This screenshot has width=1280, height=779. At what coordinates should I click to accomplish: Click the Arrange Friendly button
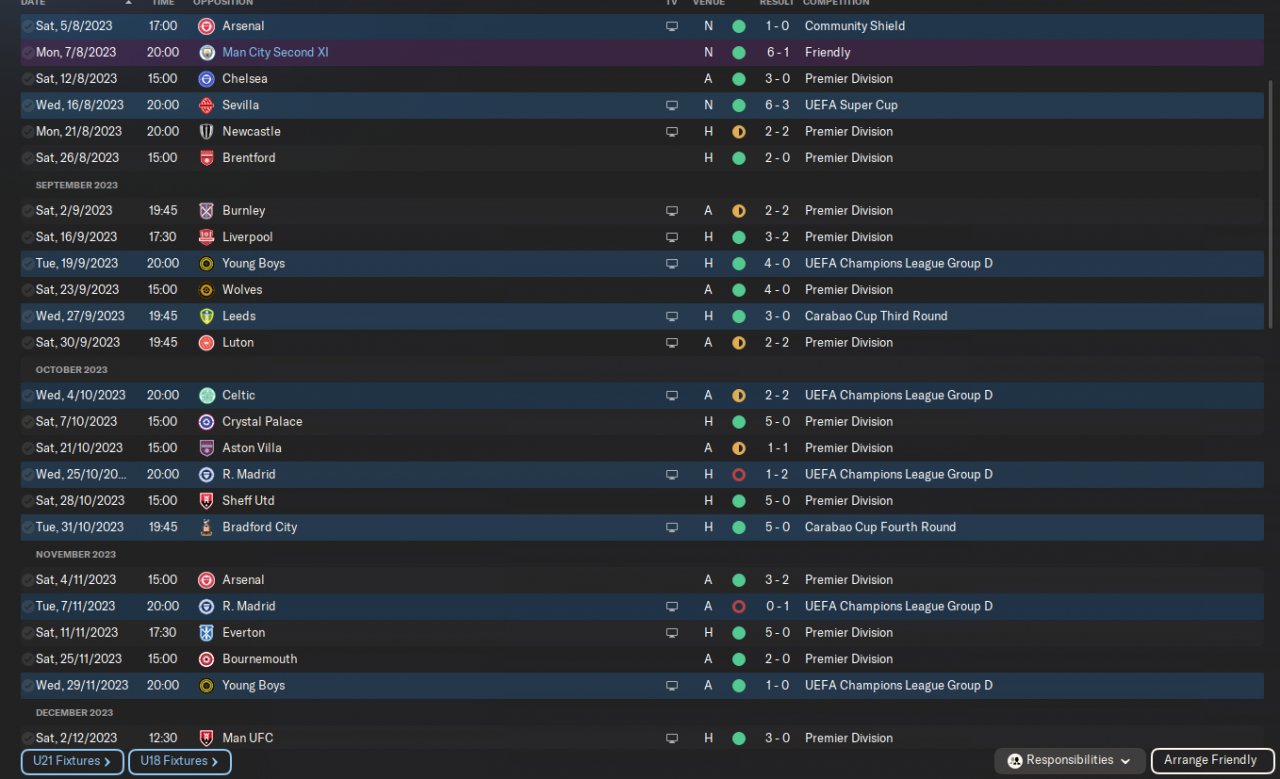click(x=1211, y=761)
